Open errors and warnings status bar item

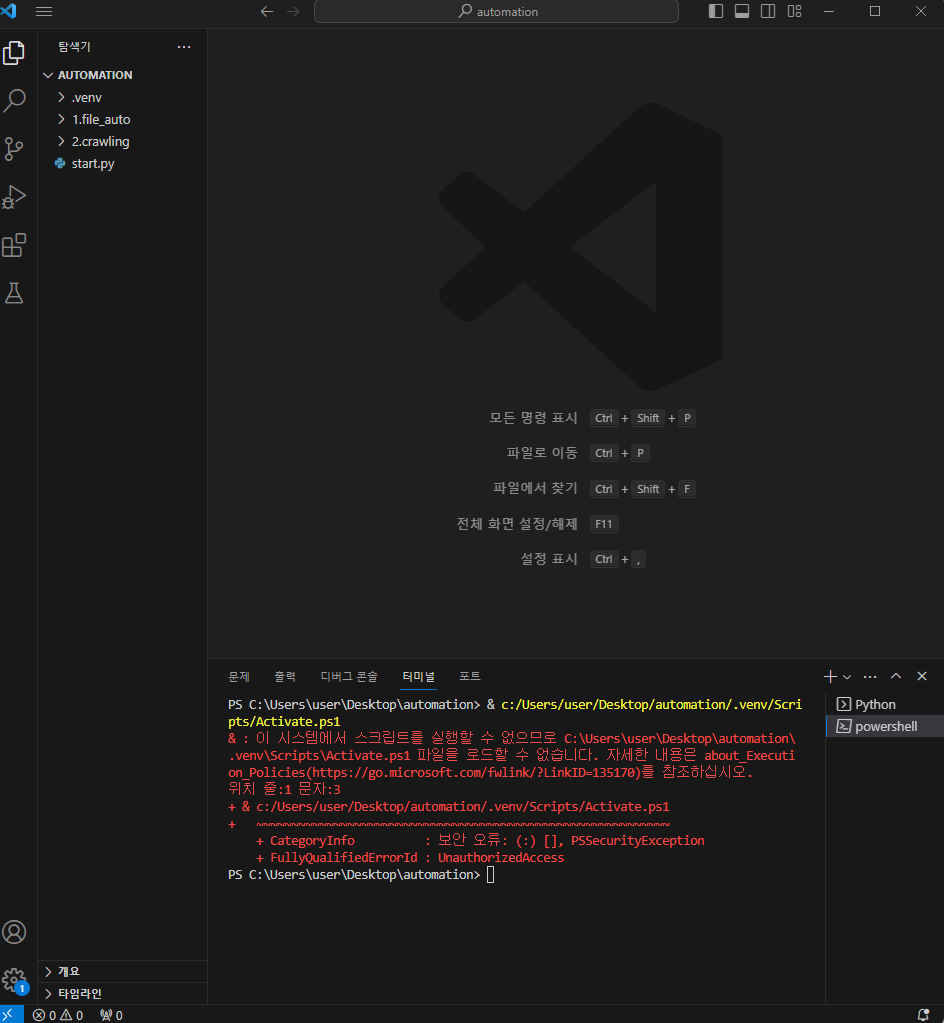[58, 1015]
